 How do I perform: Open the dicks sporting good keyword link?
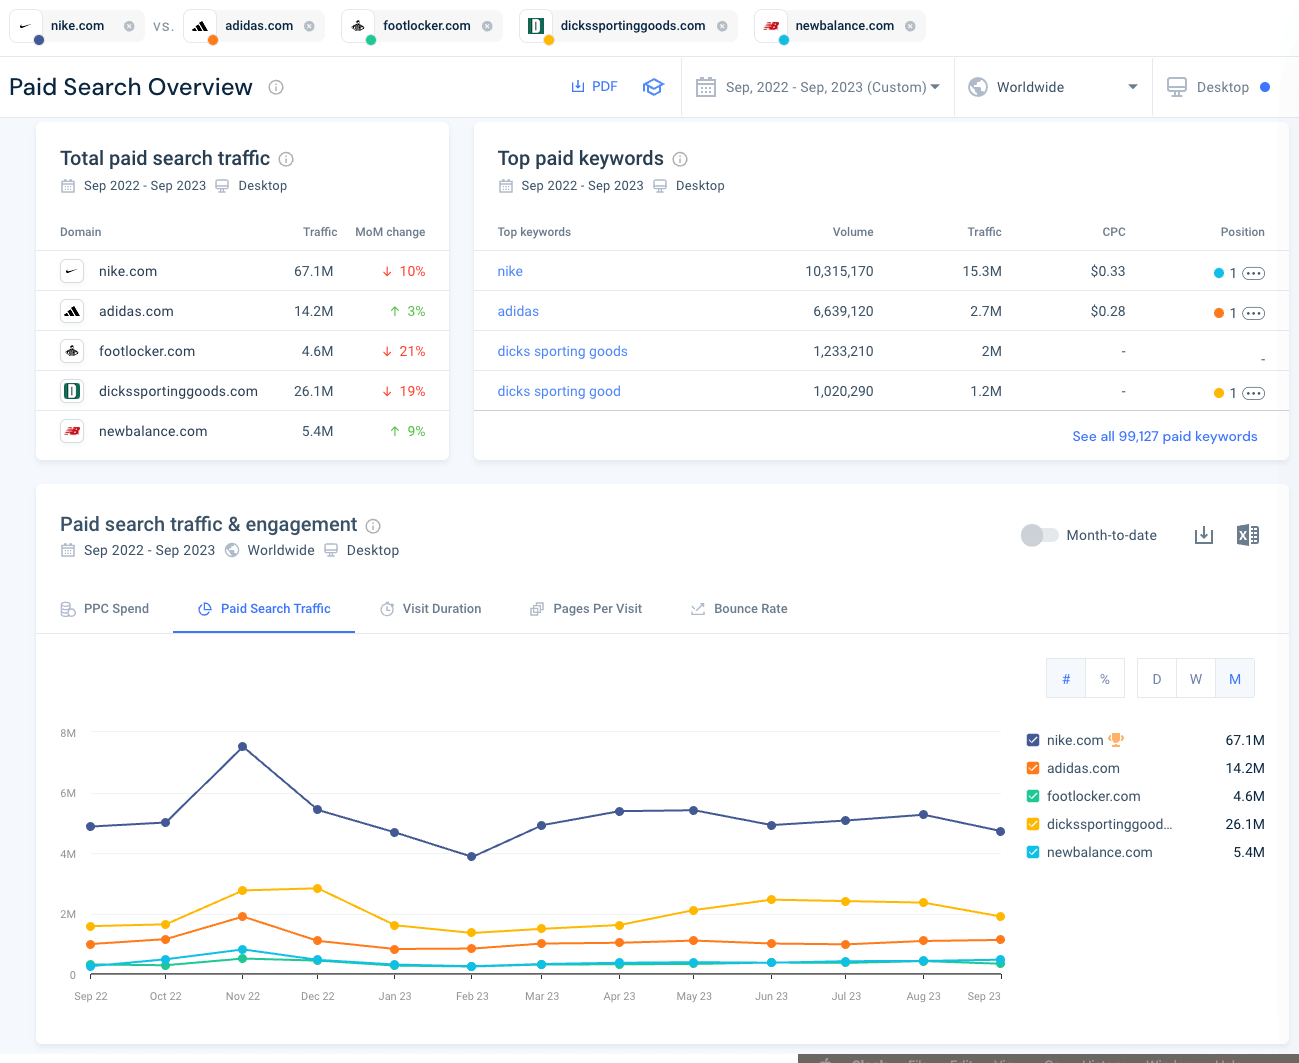coord(559,392)
